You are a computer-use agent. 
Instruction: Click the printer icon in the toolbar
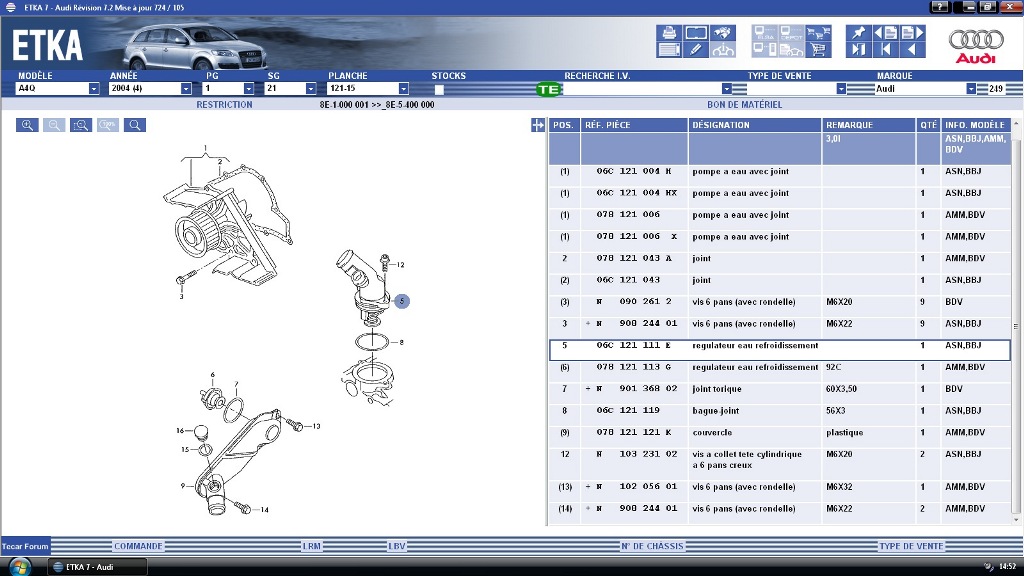669,33
